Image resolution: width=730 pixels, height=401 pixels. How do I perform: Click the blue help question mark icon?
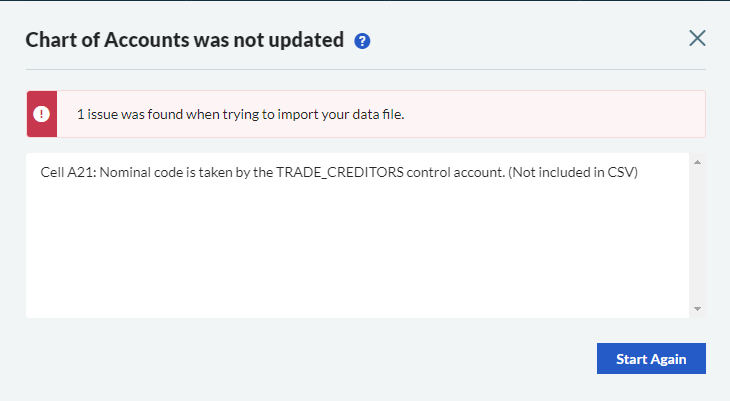(363, 41)
